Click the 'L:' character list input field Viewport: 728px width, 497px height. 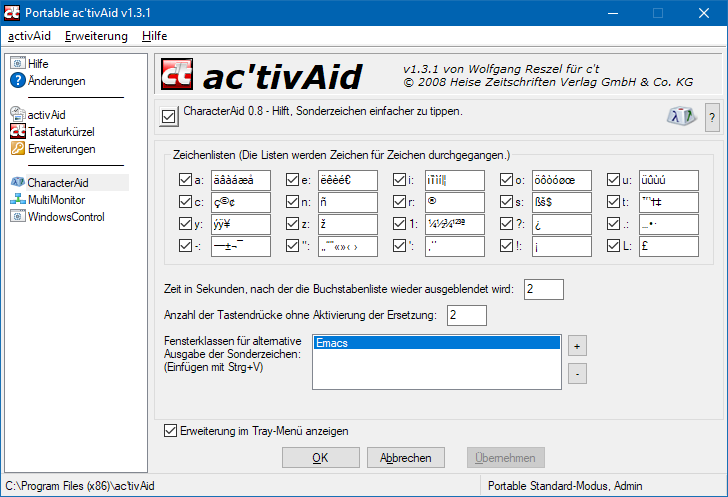(x=669, y=246)
